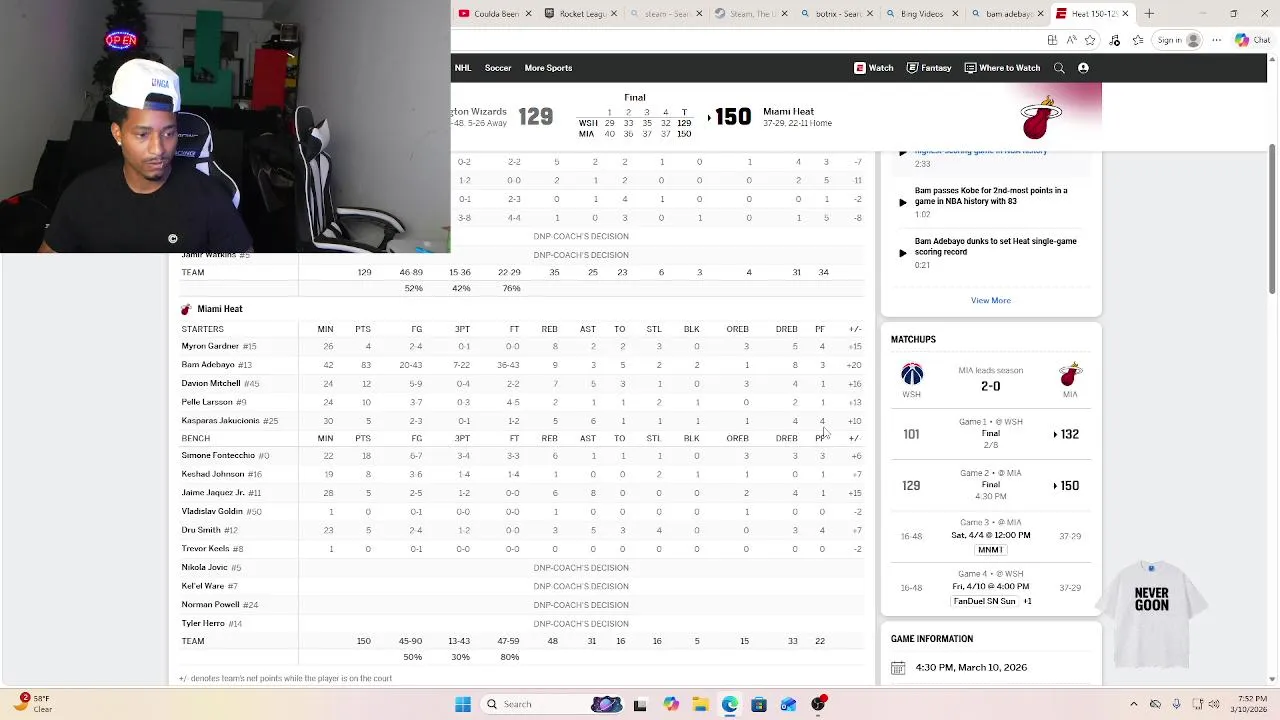Viewport: 1280px width, 720px height.
Task: Open Microsoft Edge from taskbar
Action: [730, 704]
